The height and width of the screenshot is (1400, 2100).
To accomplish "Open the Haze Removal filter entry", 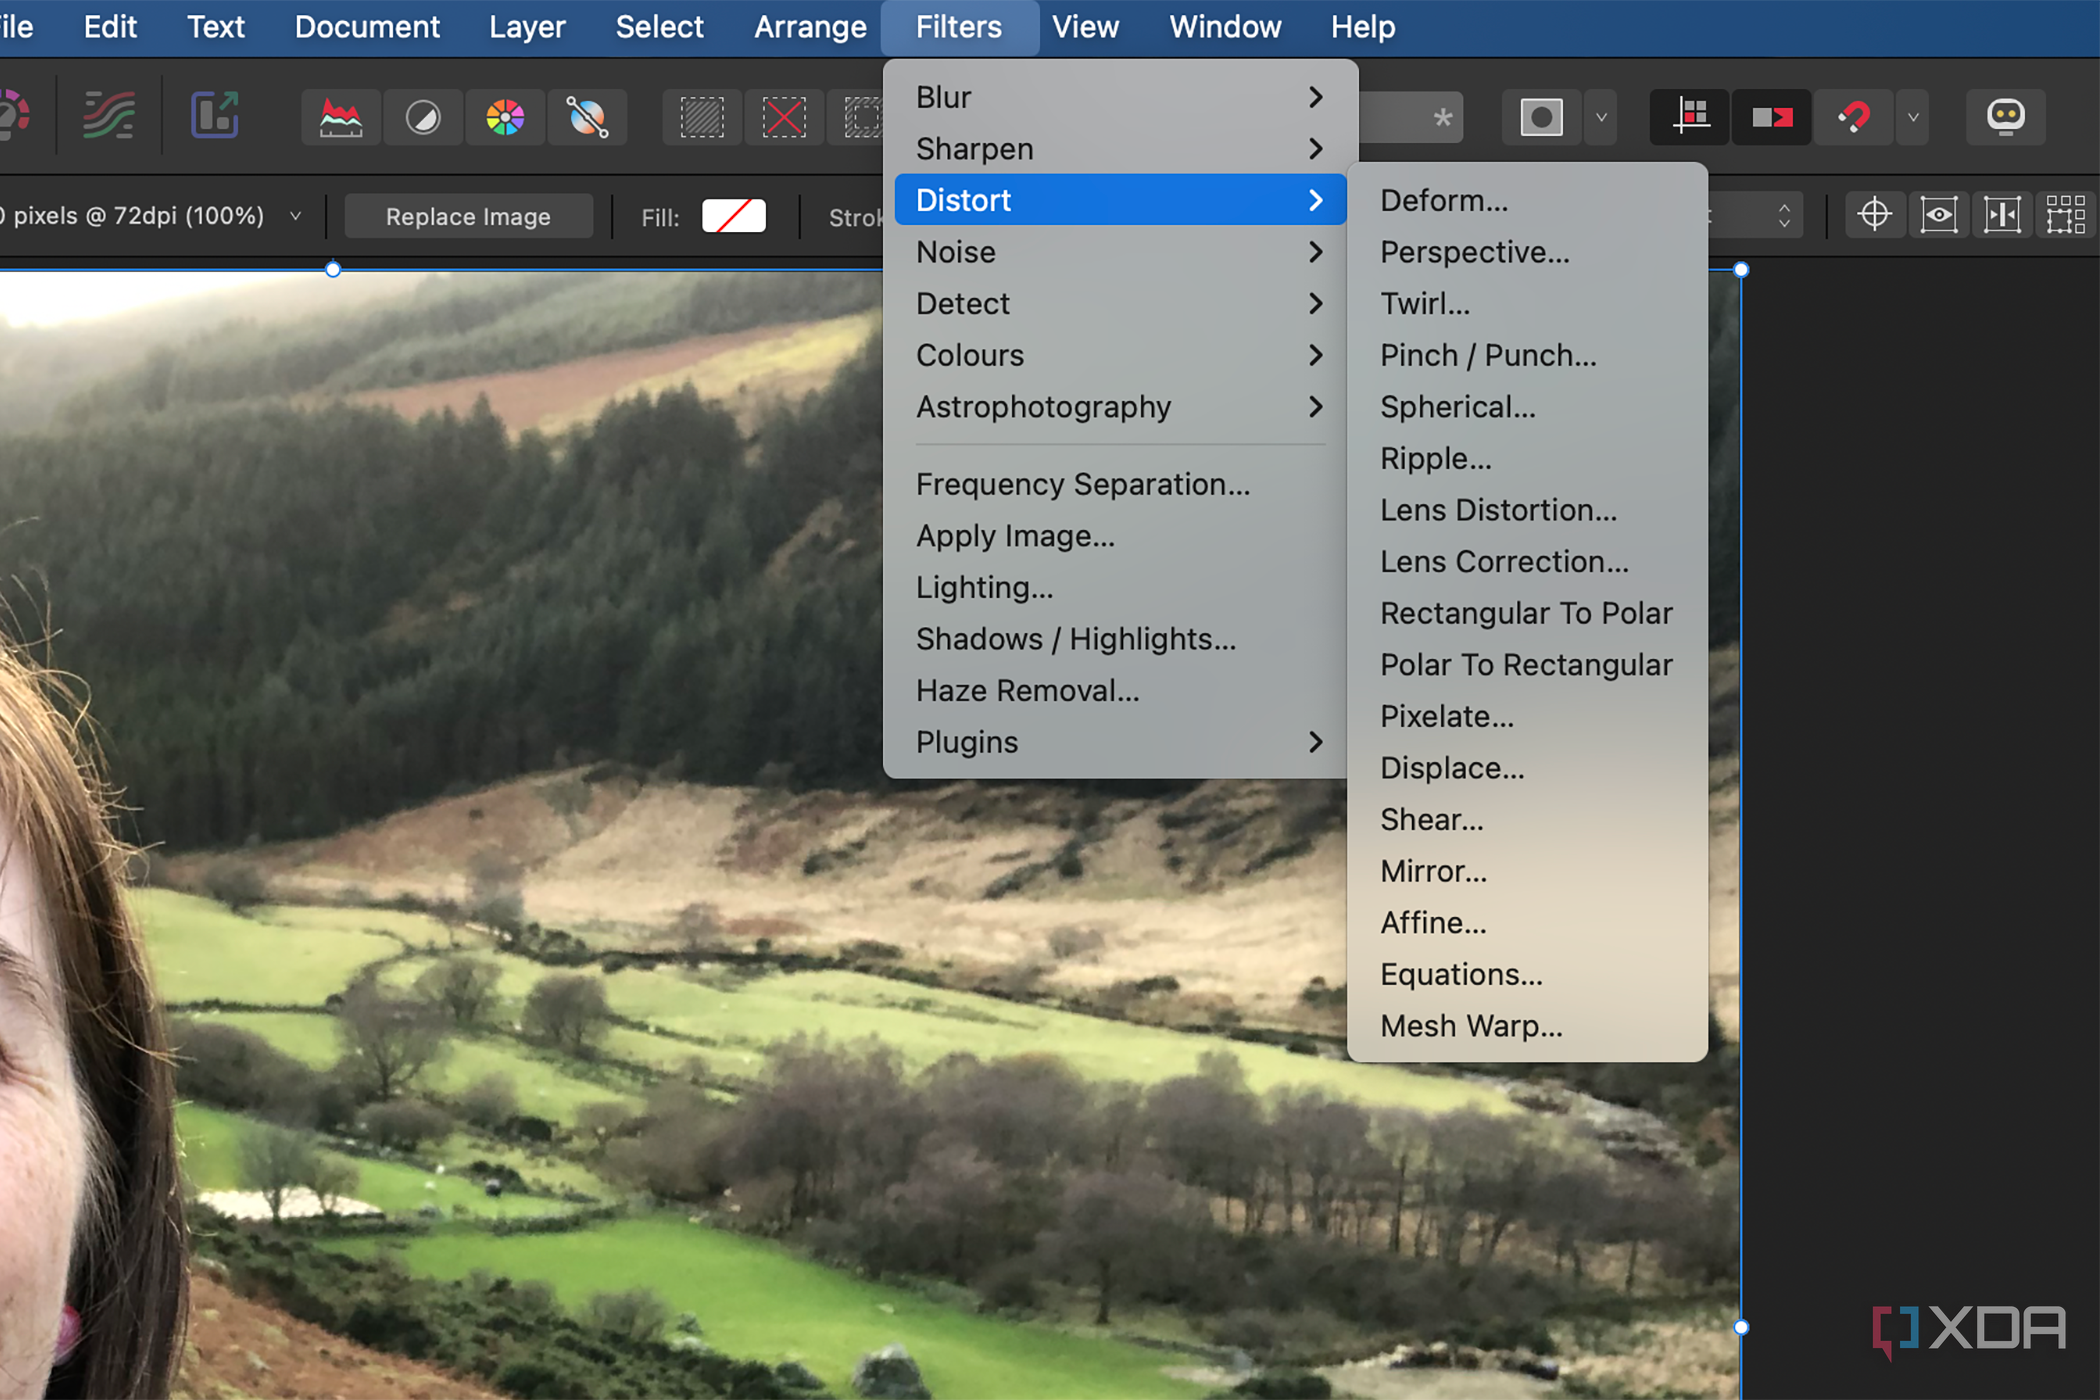I will pyautogui.click(x=1027, y=690).
